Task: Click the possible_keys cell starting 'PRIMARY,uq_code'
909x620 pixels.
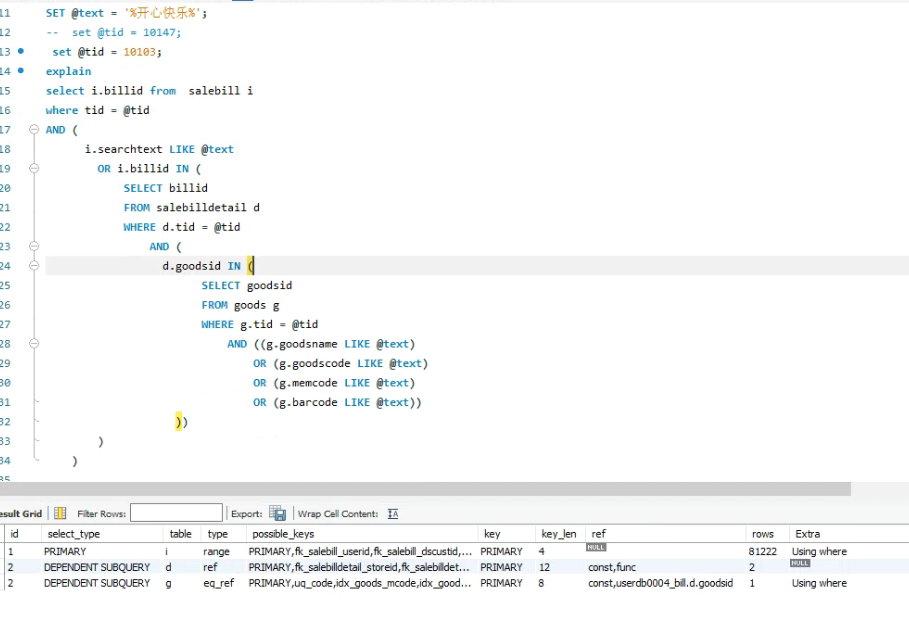Action: pos(360,583)
